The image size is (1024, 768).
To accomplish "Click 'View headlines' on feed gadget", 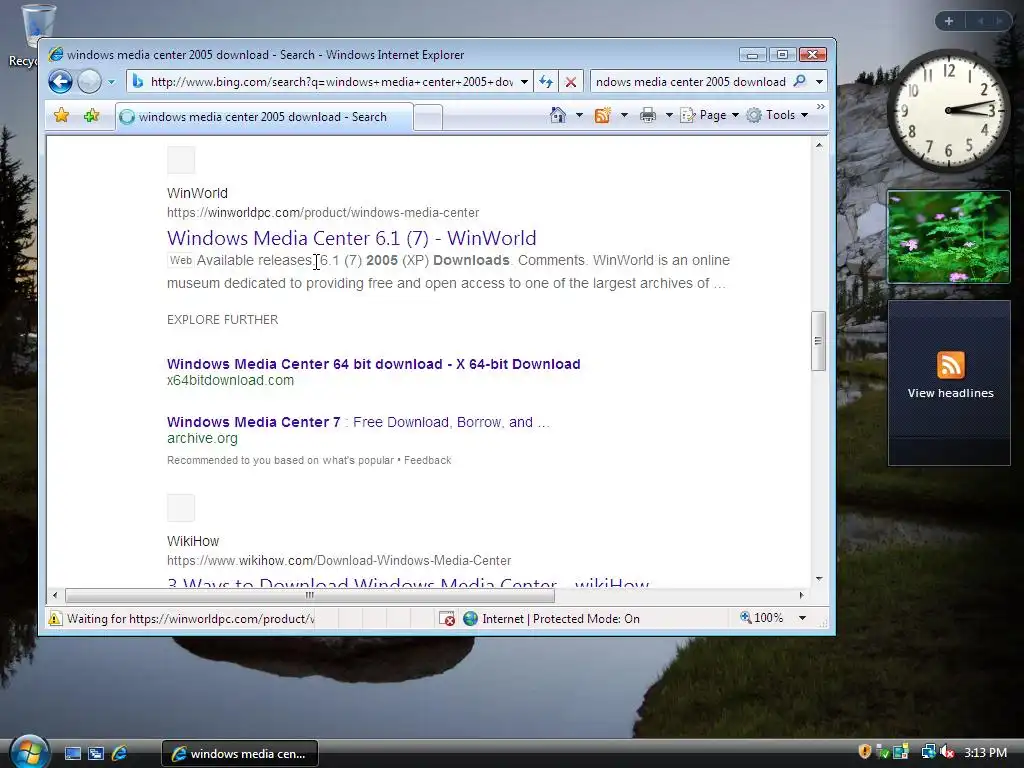I will click(950, 393).
